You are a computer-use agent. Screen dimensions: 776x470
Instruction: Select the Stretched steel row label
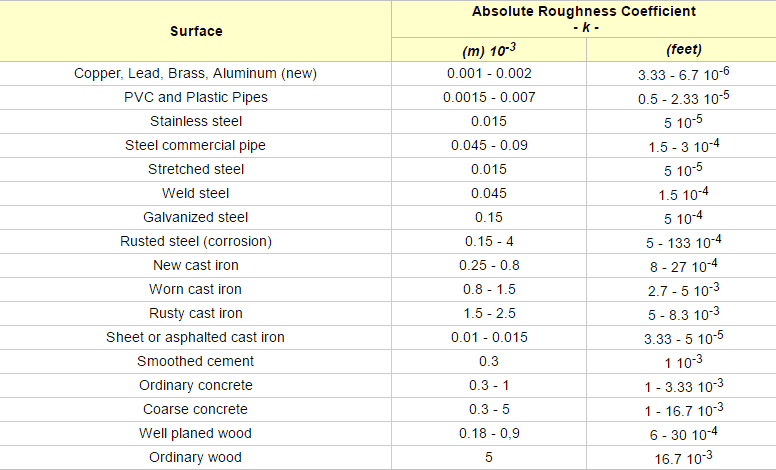click(195, 170)
